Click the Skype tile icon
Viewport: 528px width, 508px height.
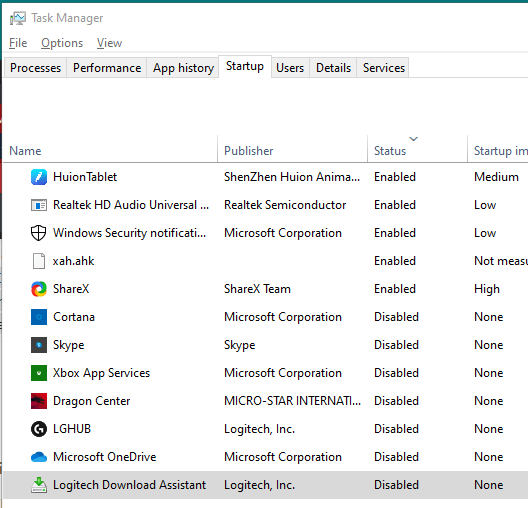point(39,345)
